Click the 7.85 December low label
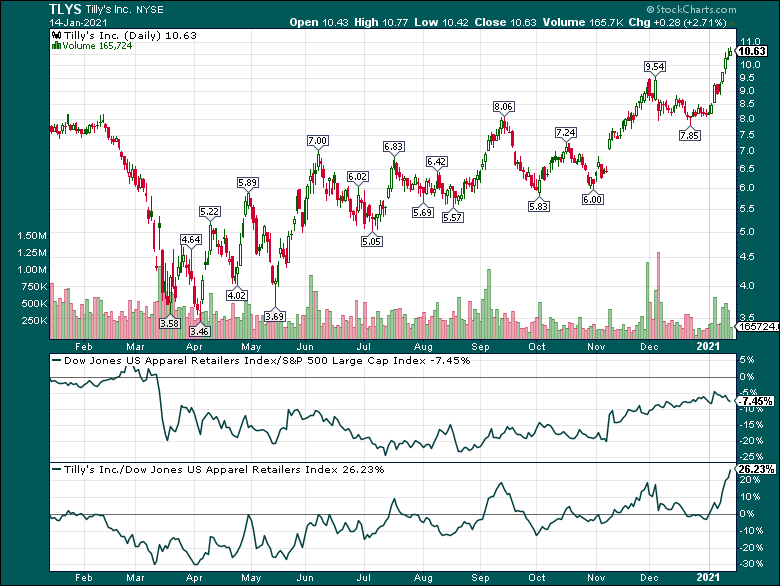The height and width of the screenshot is (586, 780). tap(690, 135)
